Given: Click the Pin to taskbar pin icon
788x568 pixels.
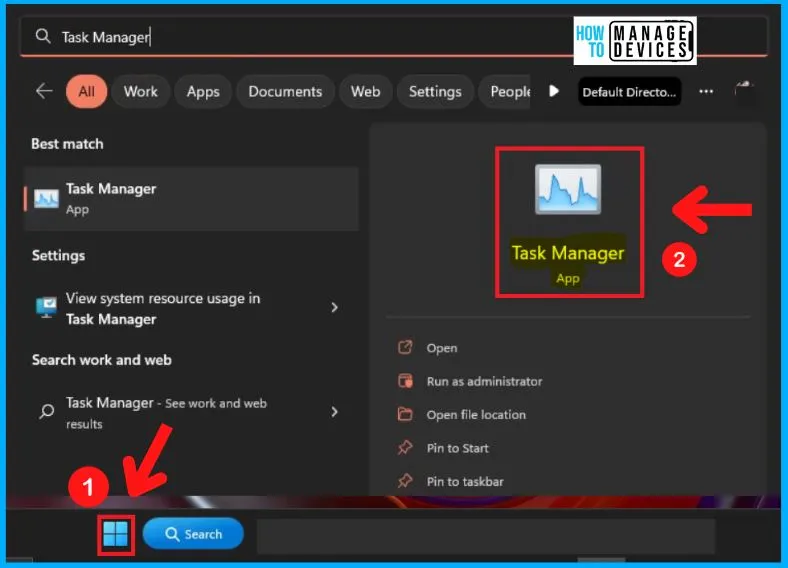Looking at the screenshot, I should click(405, 481).
